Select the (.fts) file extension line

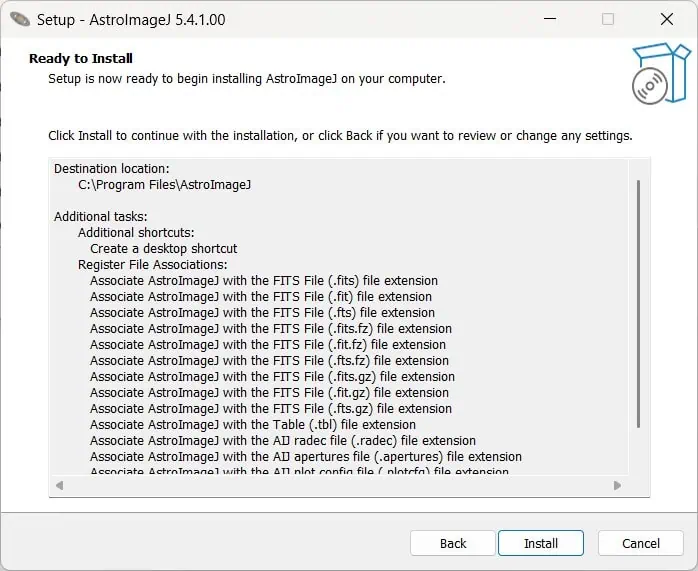pyautogui.click(x=262, y=313)
